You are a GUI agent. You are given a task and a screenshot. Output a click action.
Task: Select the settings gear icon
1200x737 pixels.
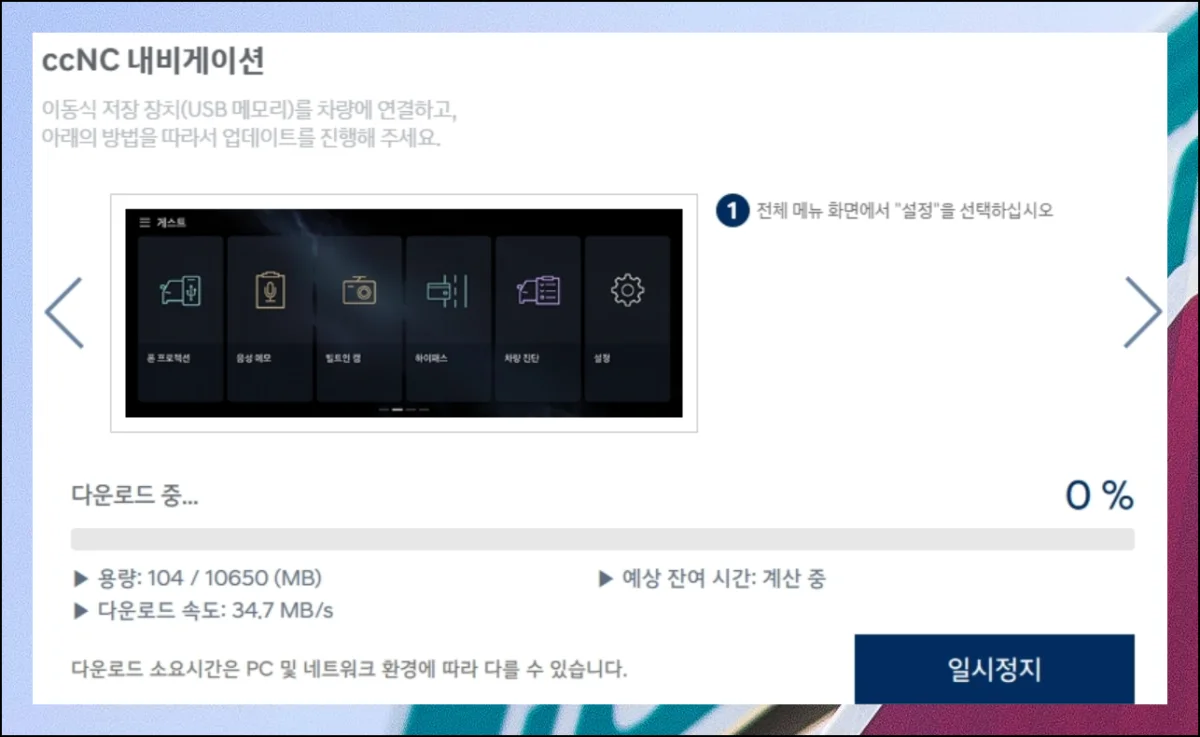pyautogui.click(x=627, y=291)
